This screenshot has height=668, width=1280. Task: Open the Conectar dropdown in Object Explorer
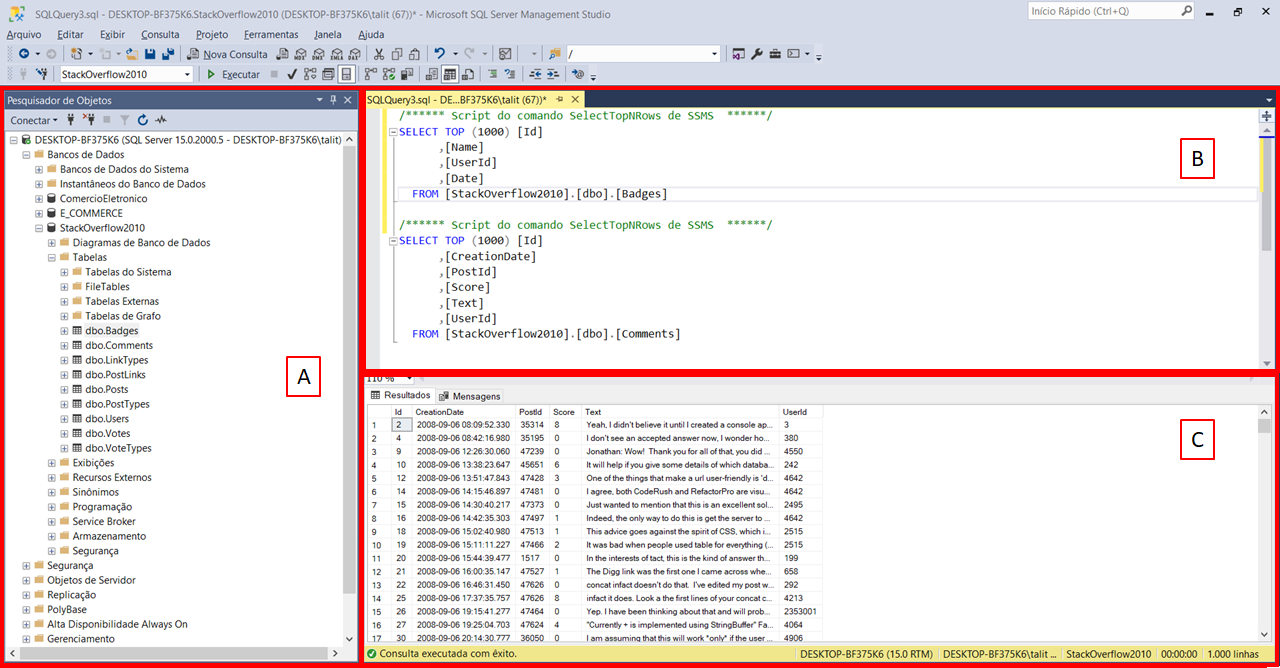coord(34,120)
